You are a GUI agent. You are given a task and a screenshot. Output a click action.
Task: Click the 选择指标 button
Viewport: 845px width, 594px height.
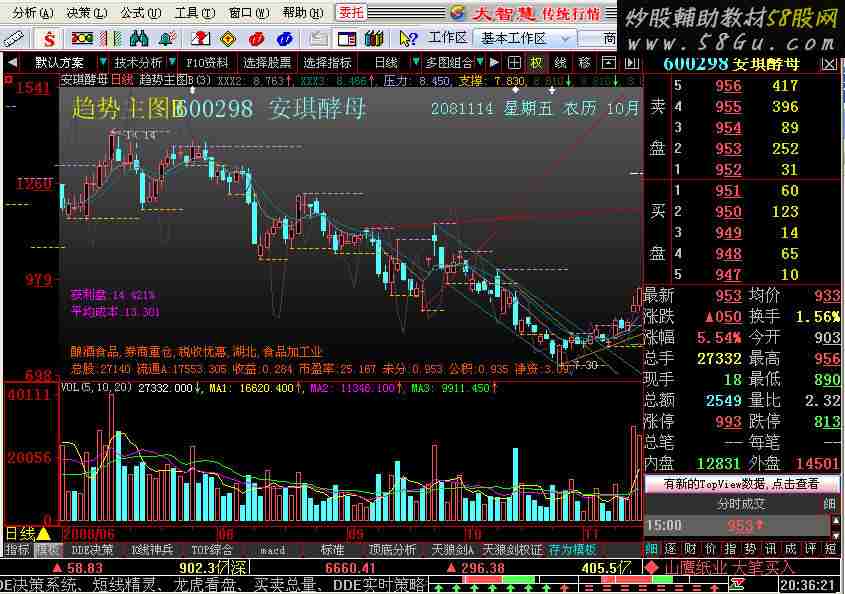click(327, 63)
